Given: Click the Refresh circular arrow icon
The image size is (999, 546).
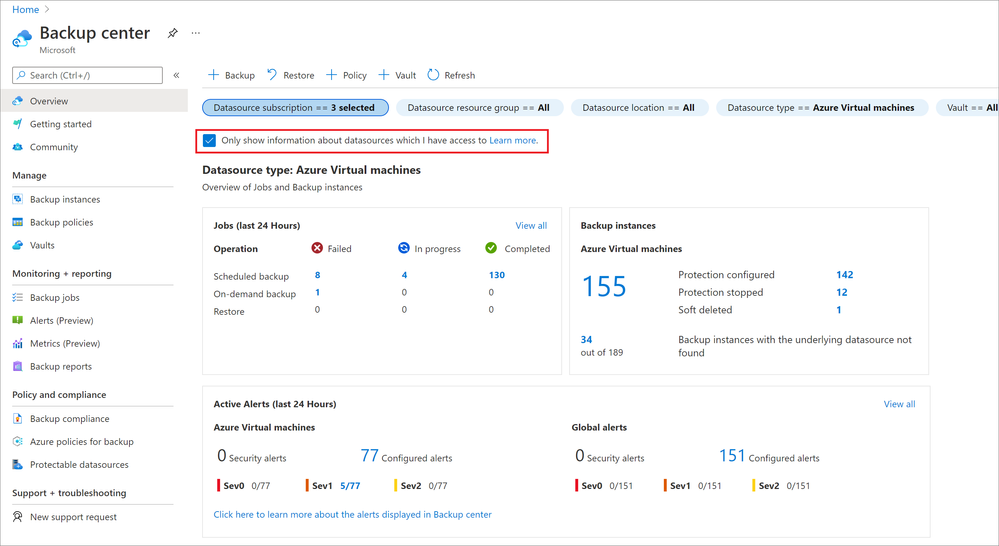Looking at the screenshot, I should (433, 75).
